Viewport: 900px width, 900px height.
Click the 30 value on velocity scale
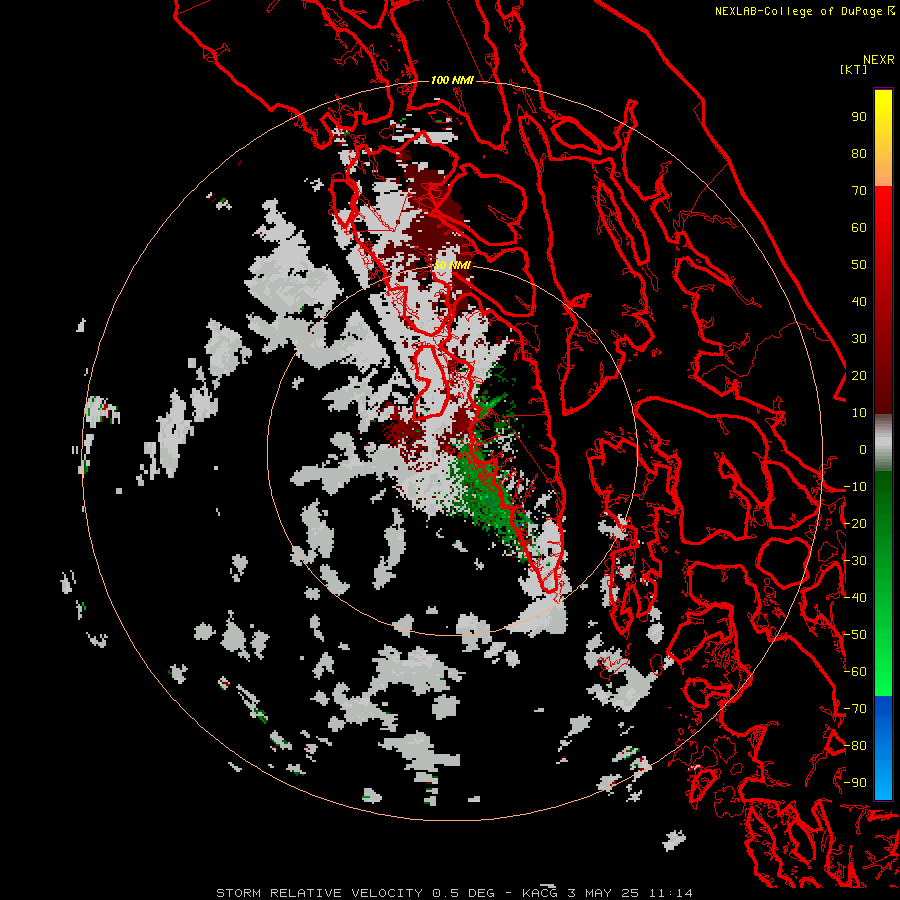pyautogui.click(x=859, y=339)
